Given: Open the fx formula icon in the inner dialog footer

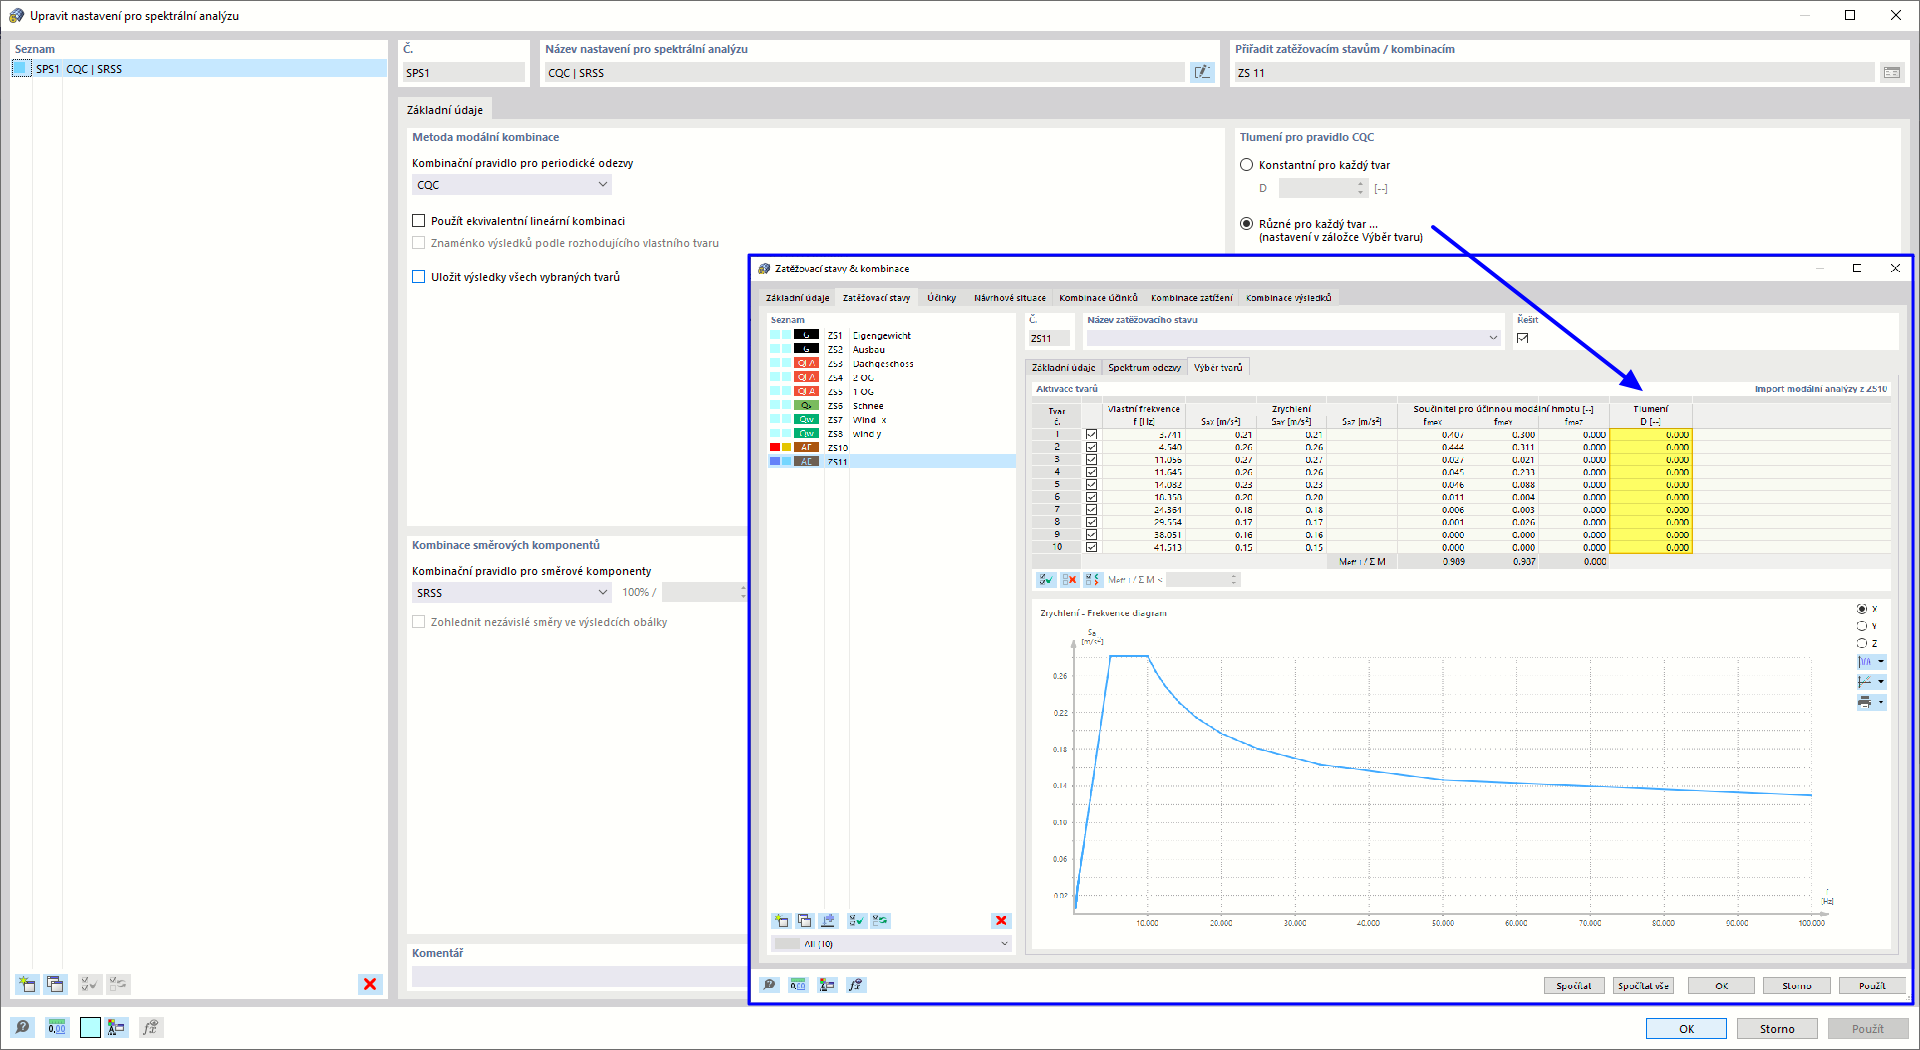Looking at the screenshot, I should click(856, 985).
